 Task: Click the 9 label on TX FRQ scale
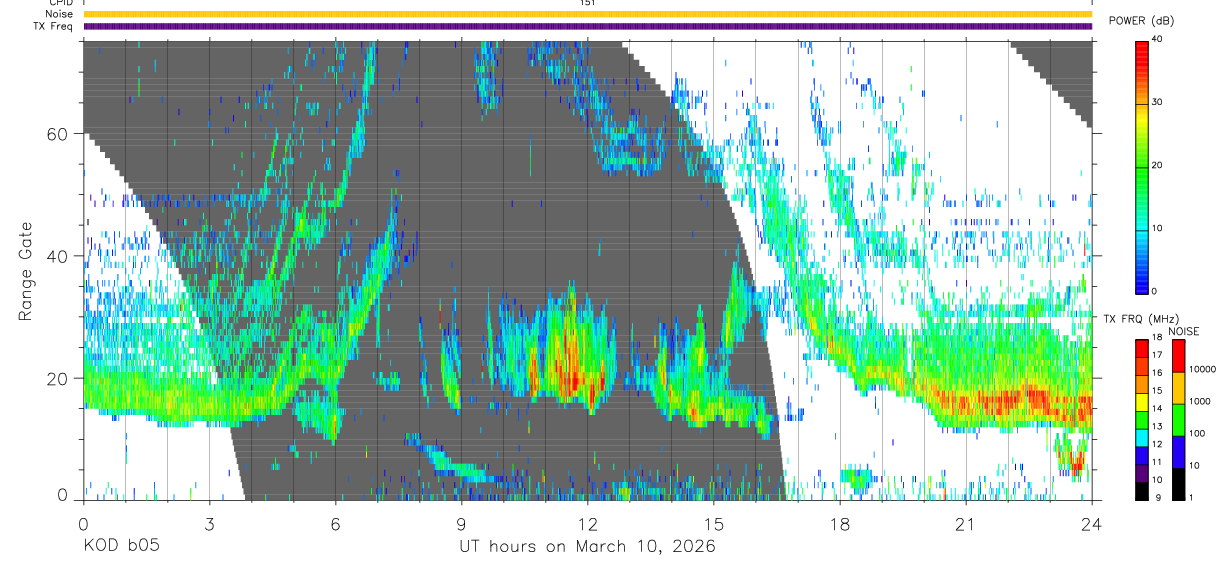pos(1158,497)
